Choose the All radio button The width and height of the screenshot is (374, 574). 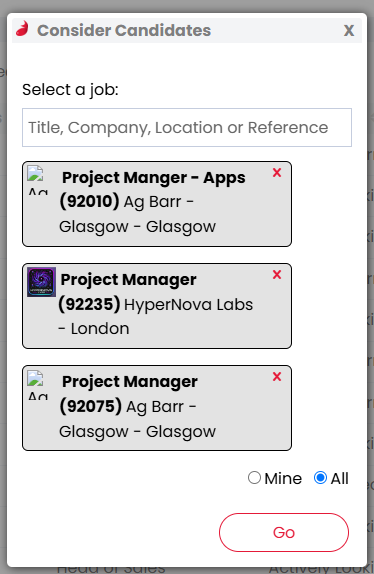(x=320, y=478)
